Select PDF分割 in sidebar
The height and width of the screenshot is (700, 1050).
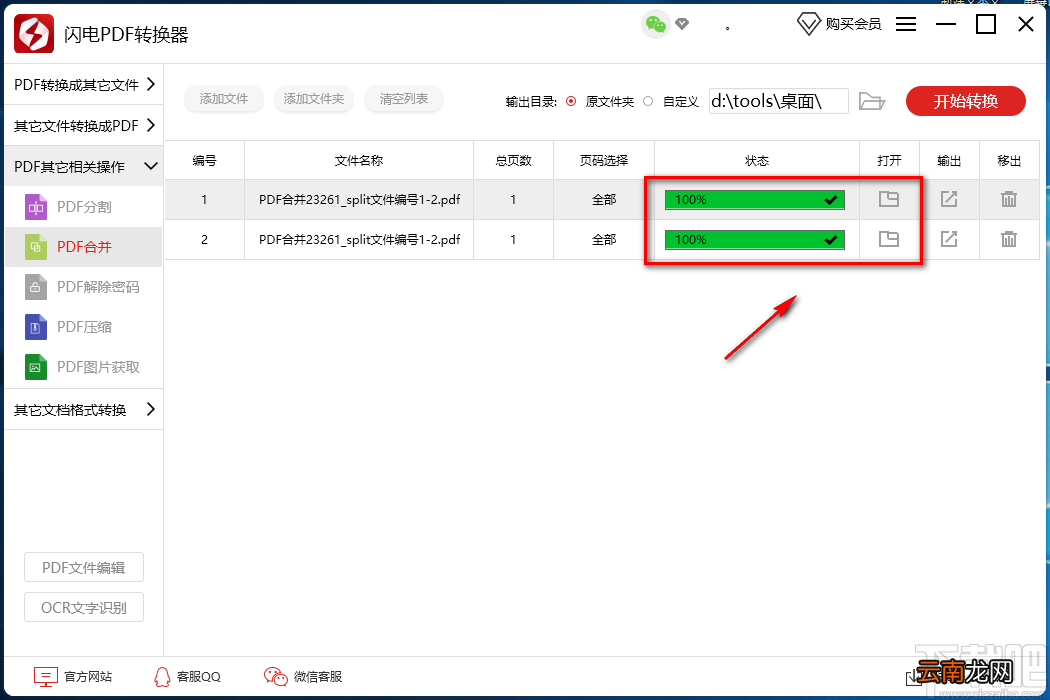84,207
